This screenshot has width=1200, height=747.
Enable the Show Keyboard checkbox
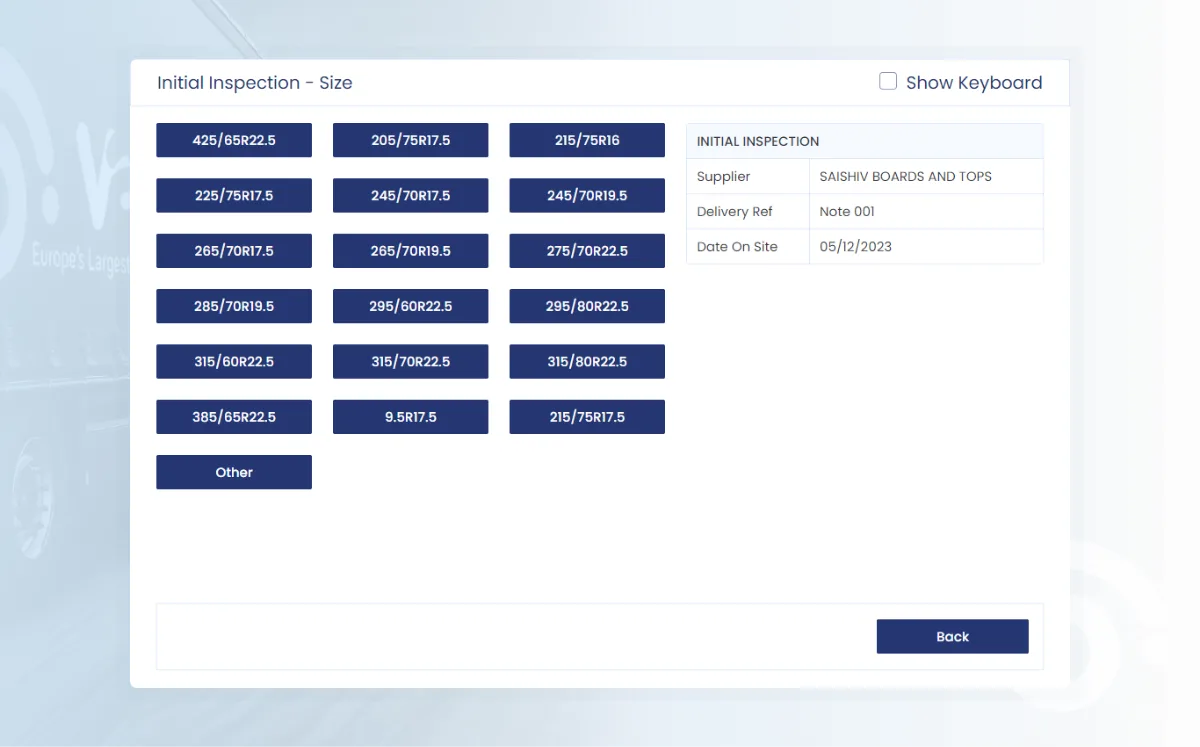(x=888, y=82)
